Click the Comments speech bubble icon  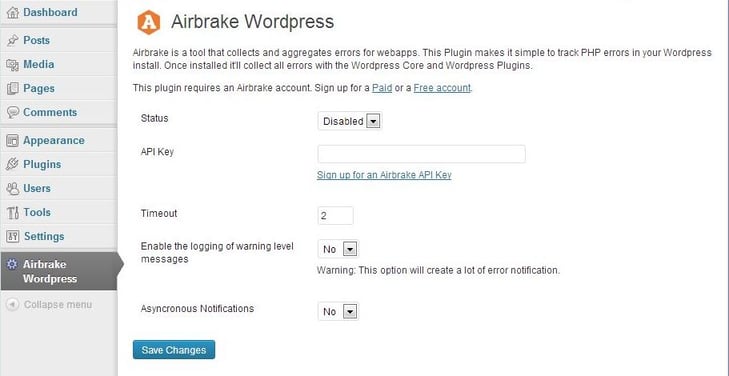(x=13, y=112)
